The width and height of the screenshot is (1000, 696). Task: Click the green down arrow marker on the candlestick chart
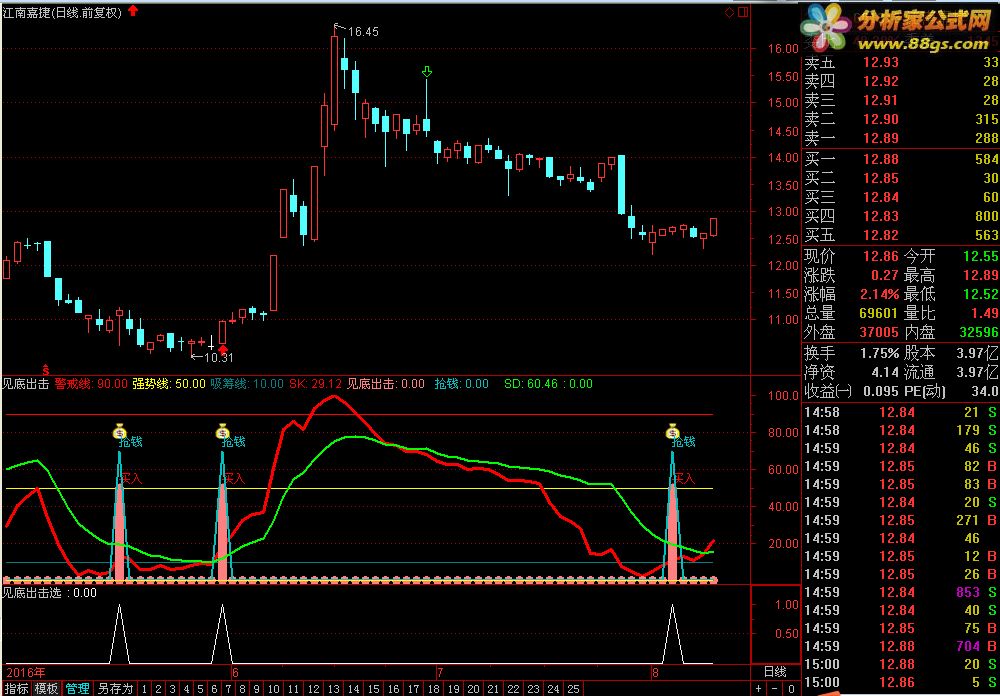click(x=427, y=71)
